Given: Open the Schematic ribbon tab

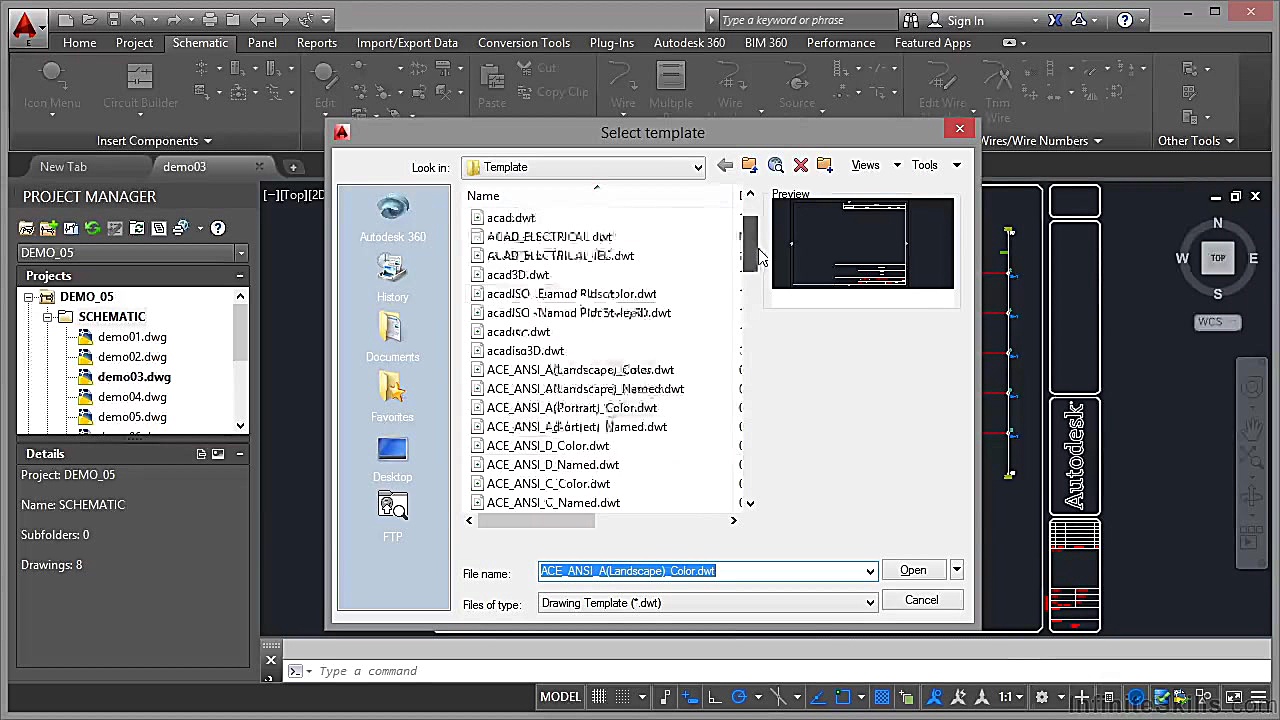Looking at the screenshot, I should (x=200, y=43).
